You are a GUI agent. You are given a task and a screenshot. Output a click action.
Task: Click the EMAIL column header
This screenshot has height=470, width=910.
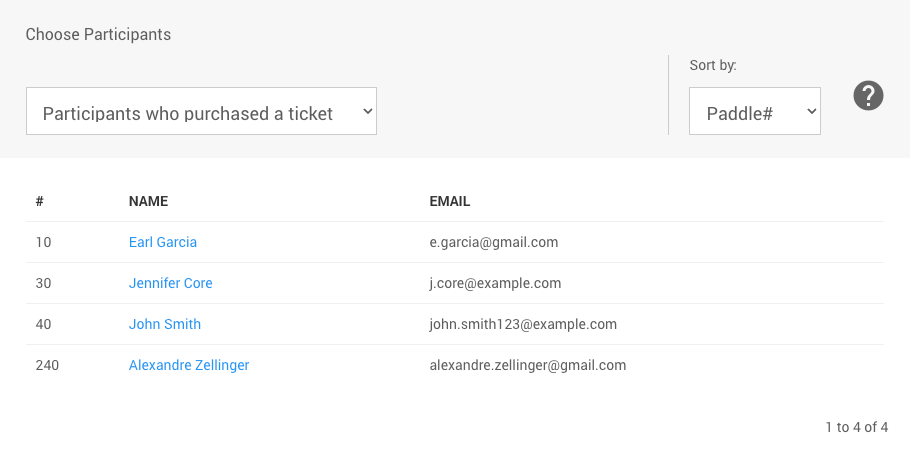(x=450, y=201)
